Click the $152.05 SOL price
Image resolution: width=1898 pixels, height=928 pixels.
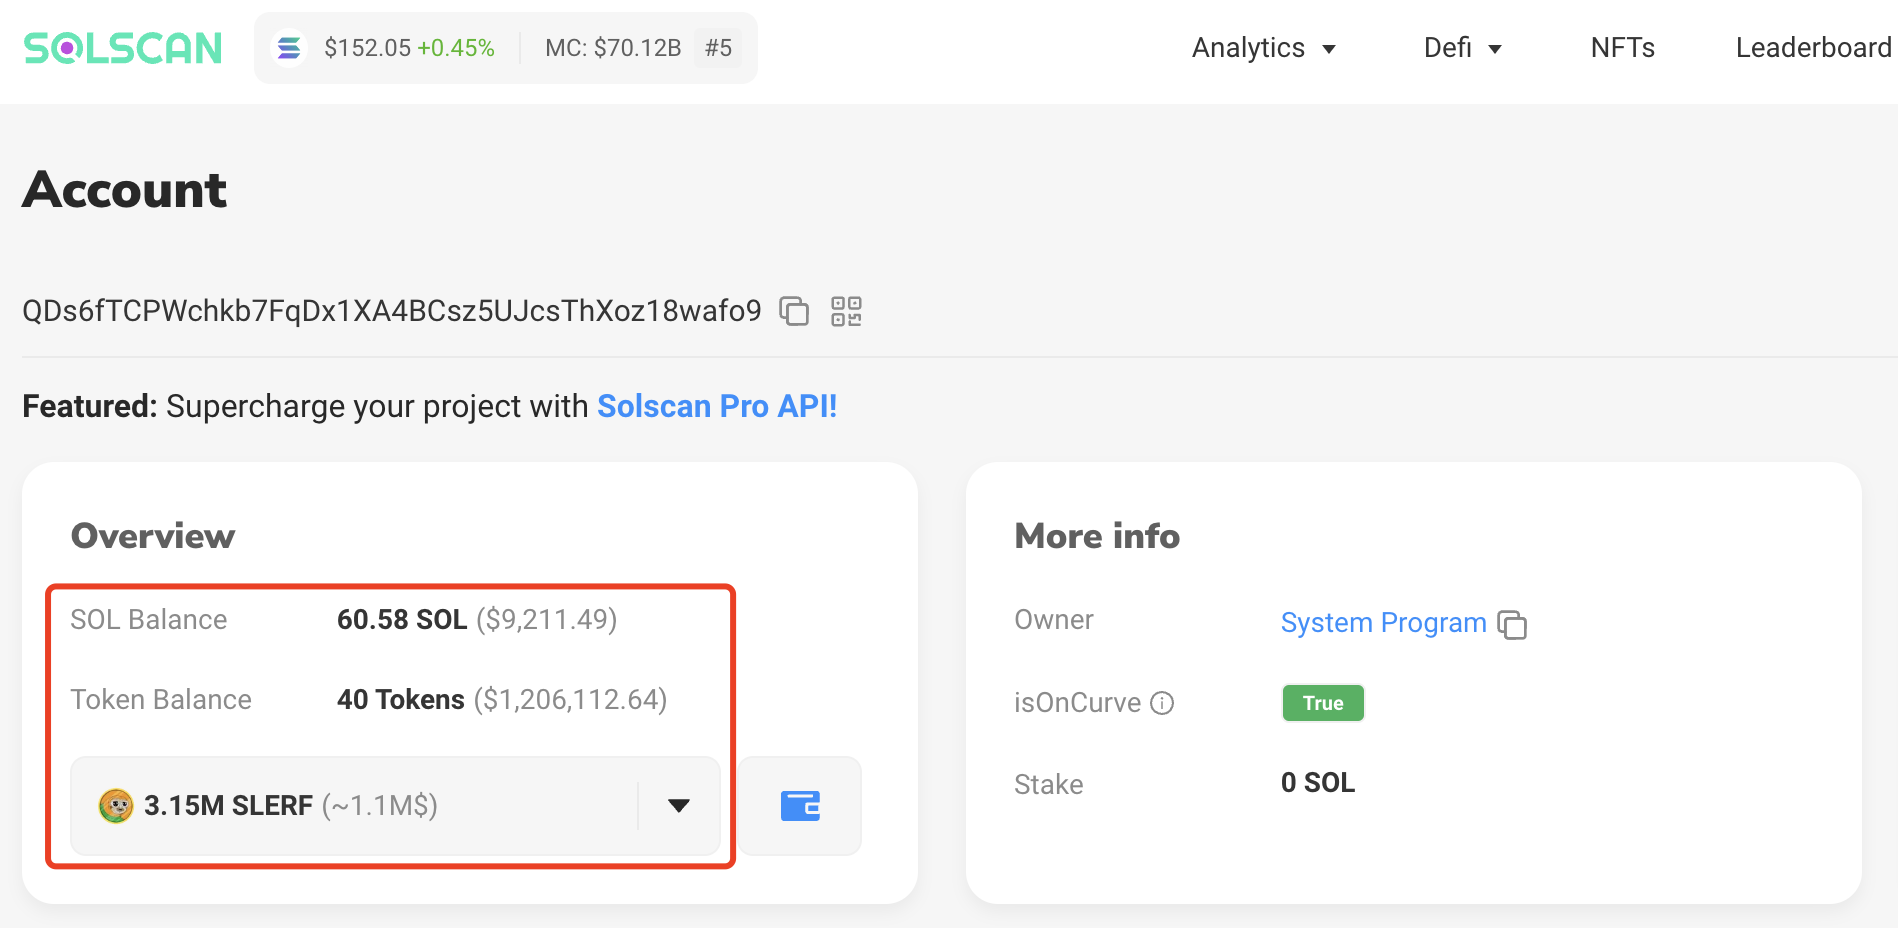pyautogui.click(x=367, y=48)
